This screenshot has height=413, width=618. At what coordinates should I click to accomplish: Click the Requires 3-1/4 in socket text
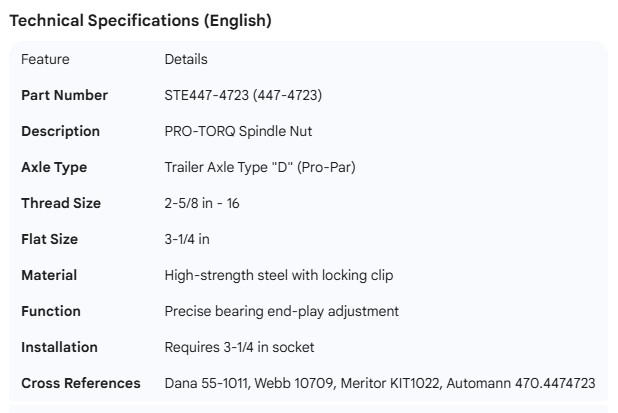(x=239, y=347)
